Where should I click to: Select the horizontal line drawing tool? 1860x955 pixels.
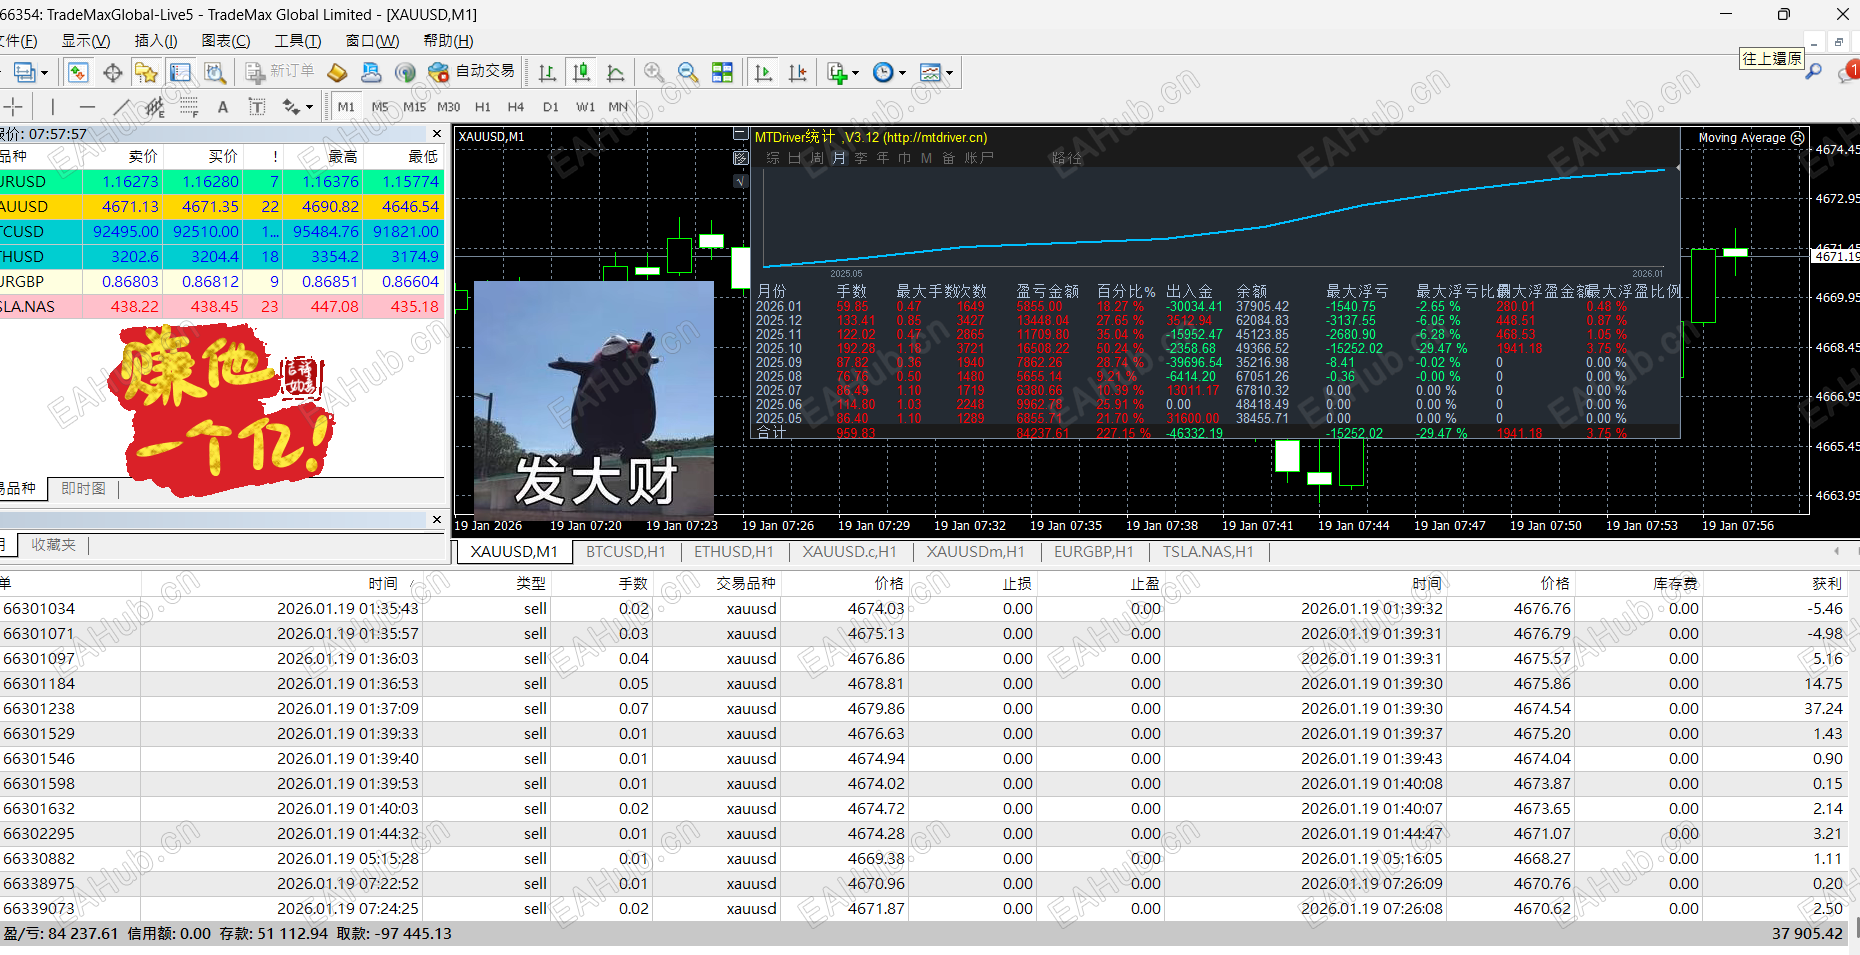[x=88, y=106]
